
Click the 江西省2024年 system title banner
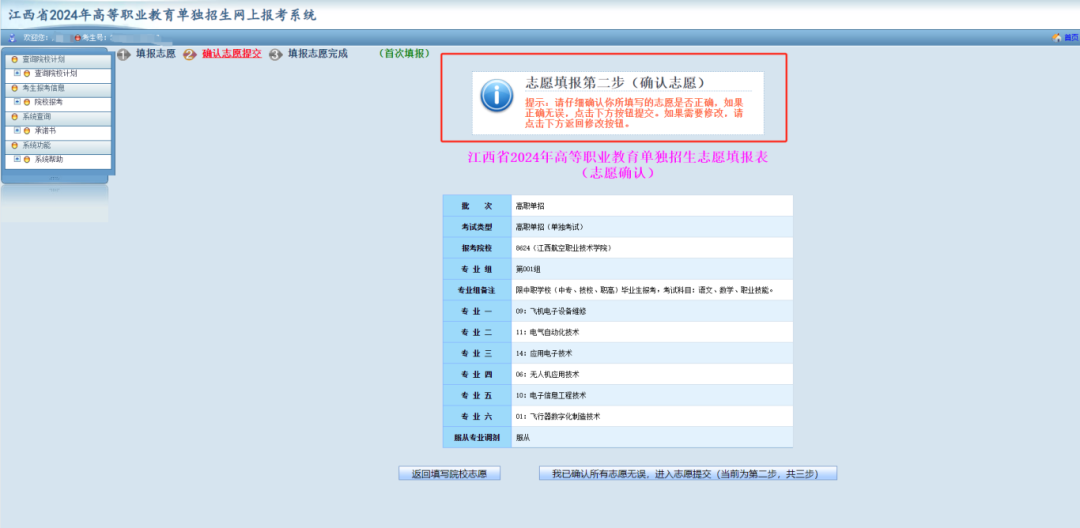[163, 15]
